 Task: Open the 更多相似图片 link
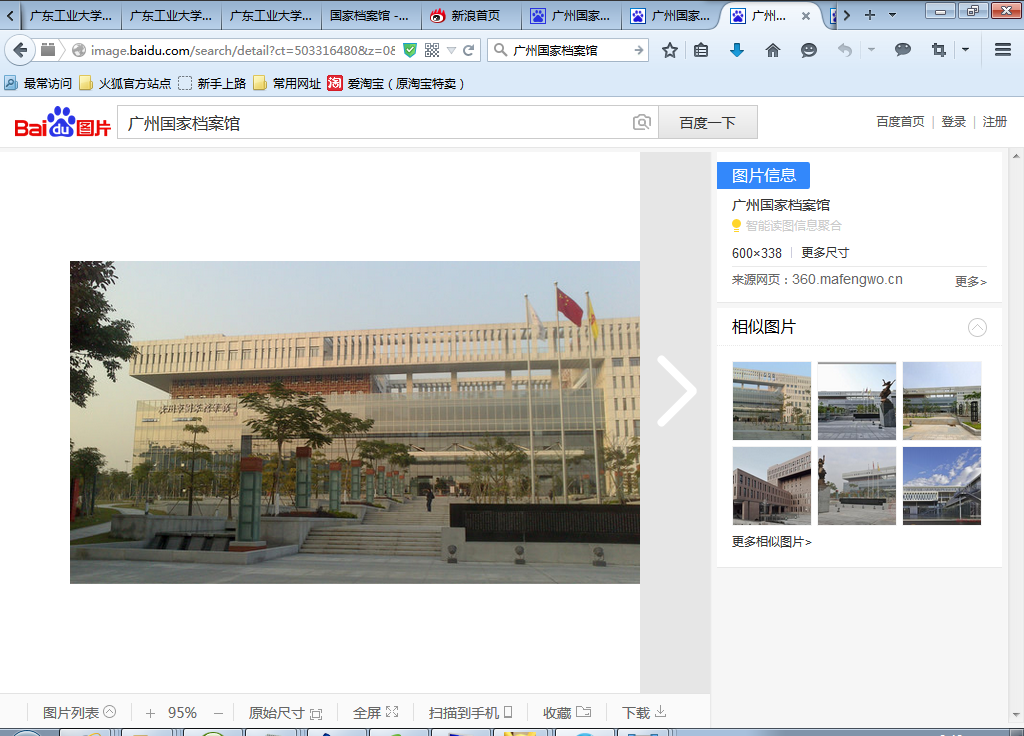772,542
